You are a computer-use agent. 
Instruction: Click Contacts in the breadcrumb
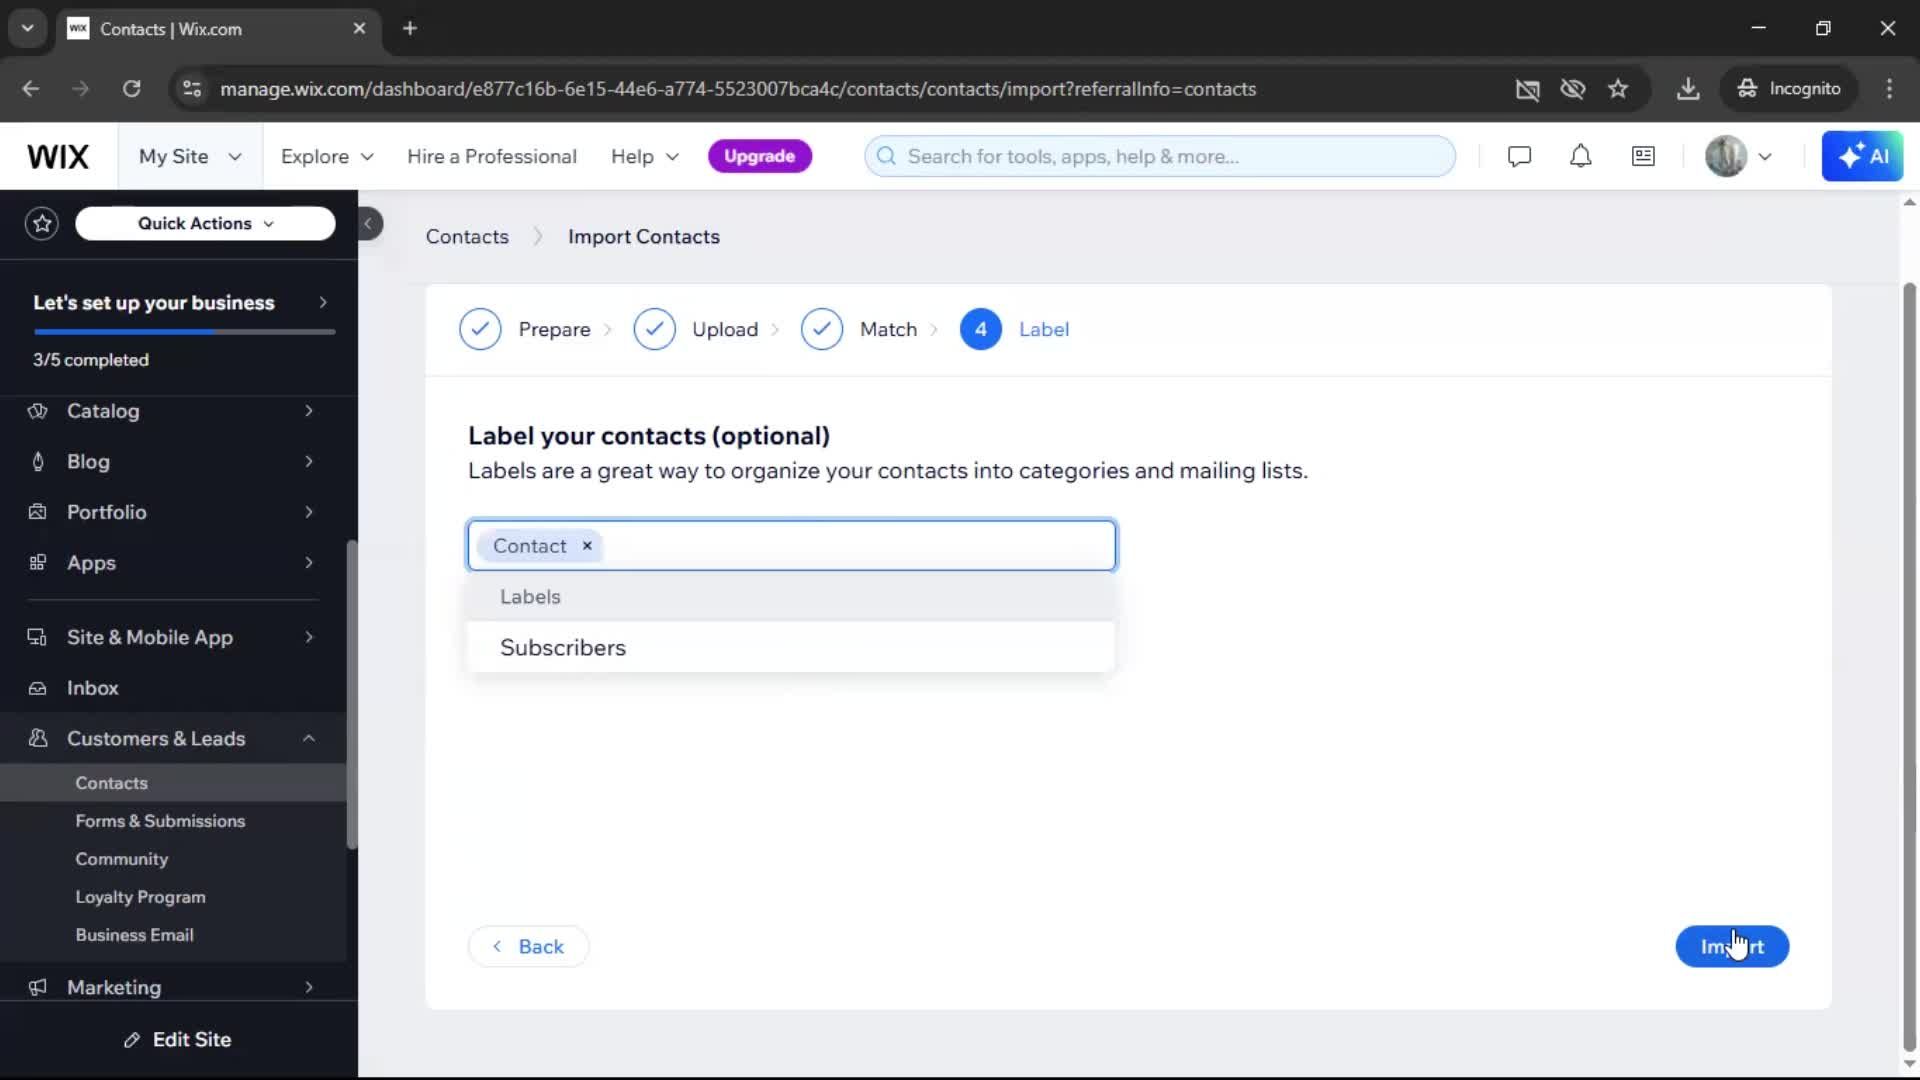tap(467, 237)
